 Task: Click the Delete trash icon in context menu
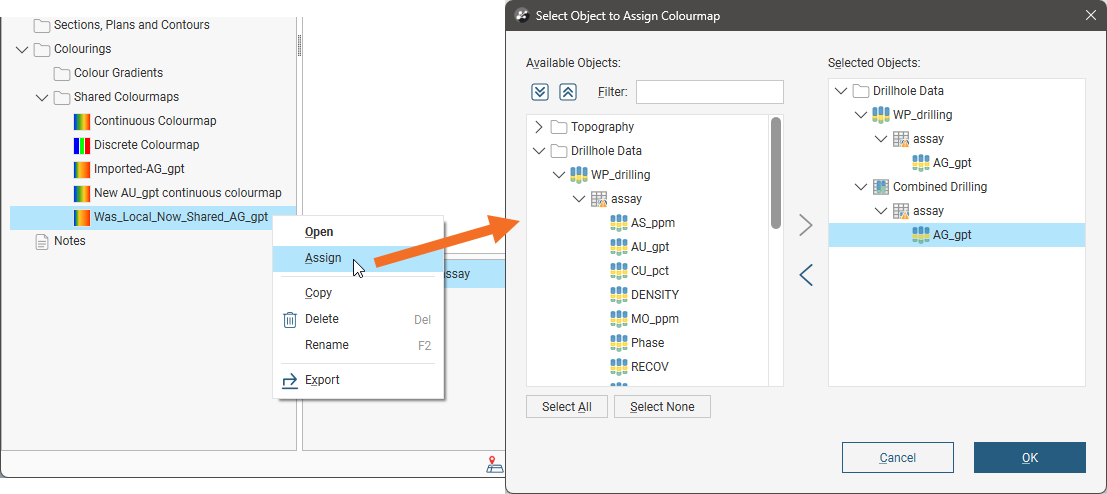(290, 320)
